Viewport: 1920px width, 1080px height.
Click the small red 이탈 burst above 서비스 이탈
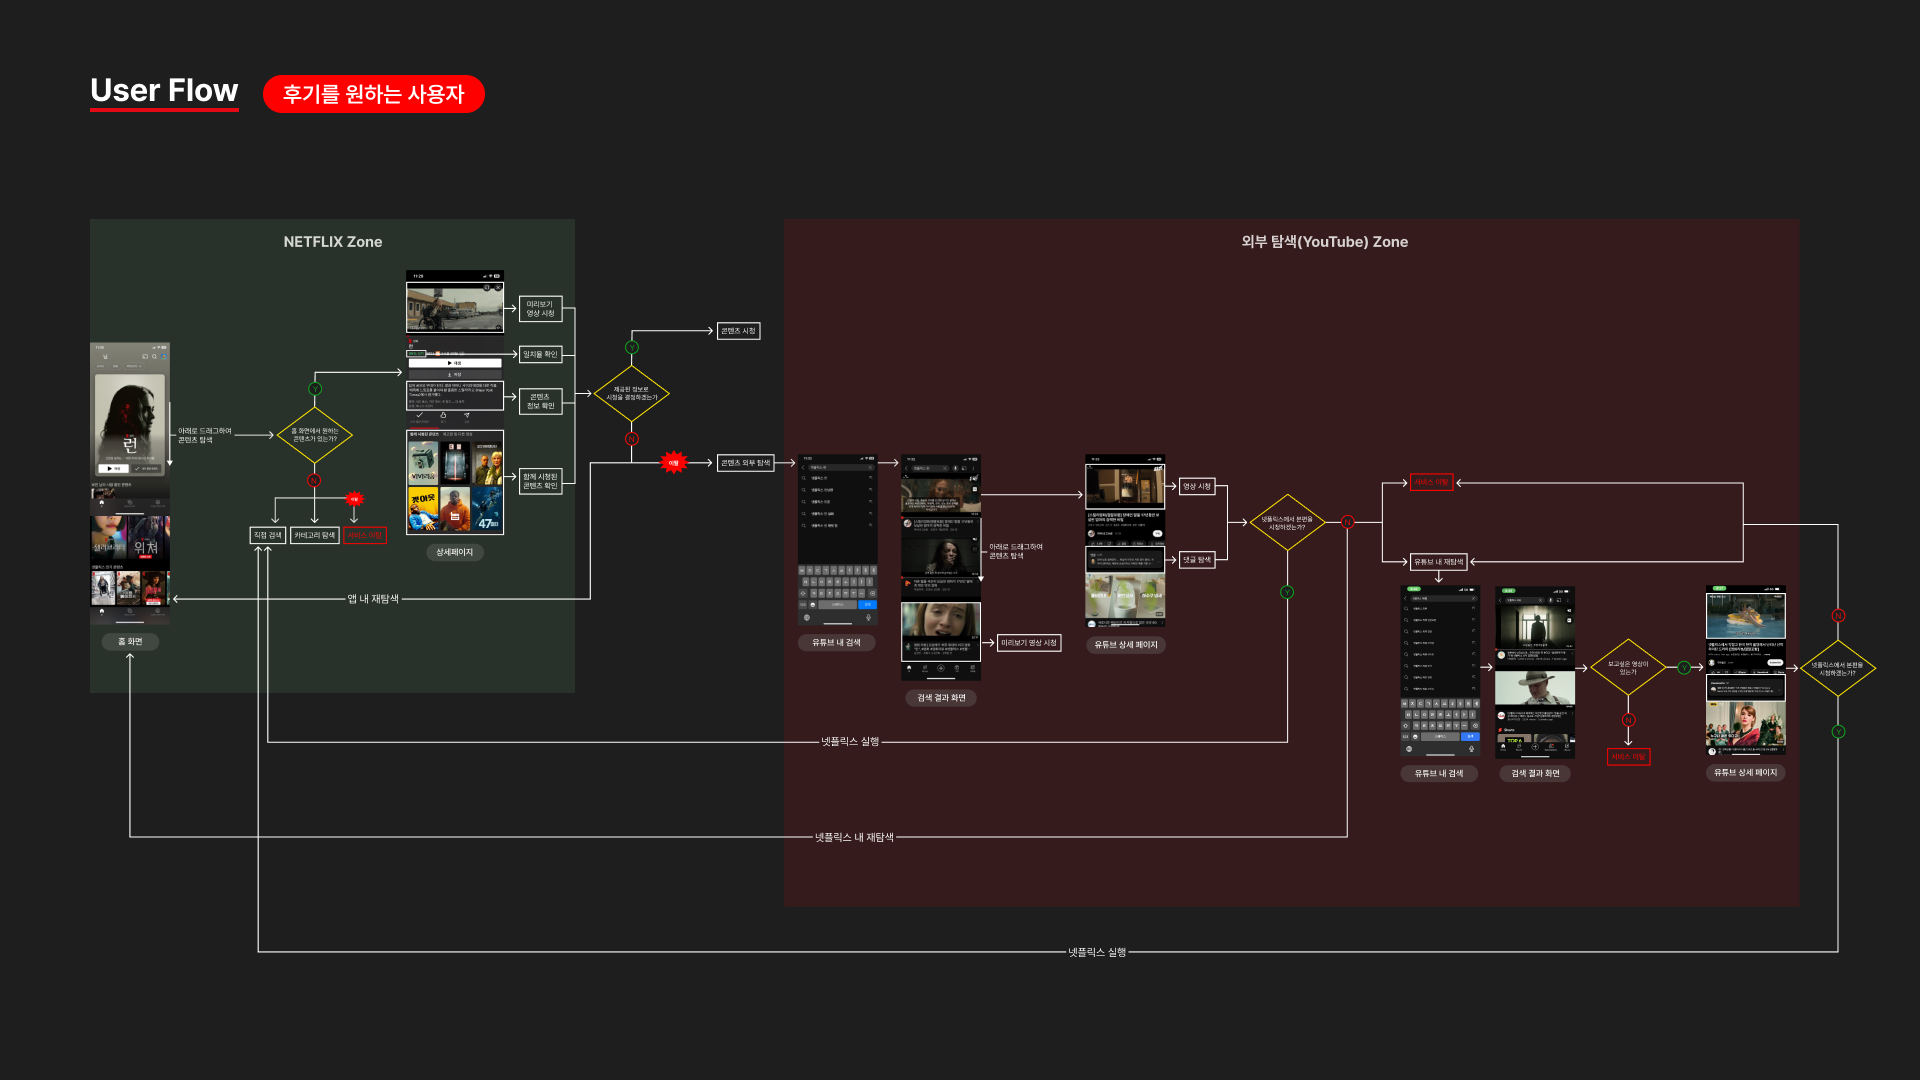pos(354,499)
